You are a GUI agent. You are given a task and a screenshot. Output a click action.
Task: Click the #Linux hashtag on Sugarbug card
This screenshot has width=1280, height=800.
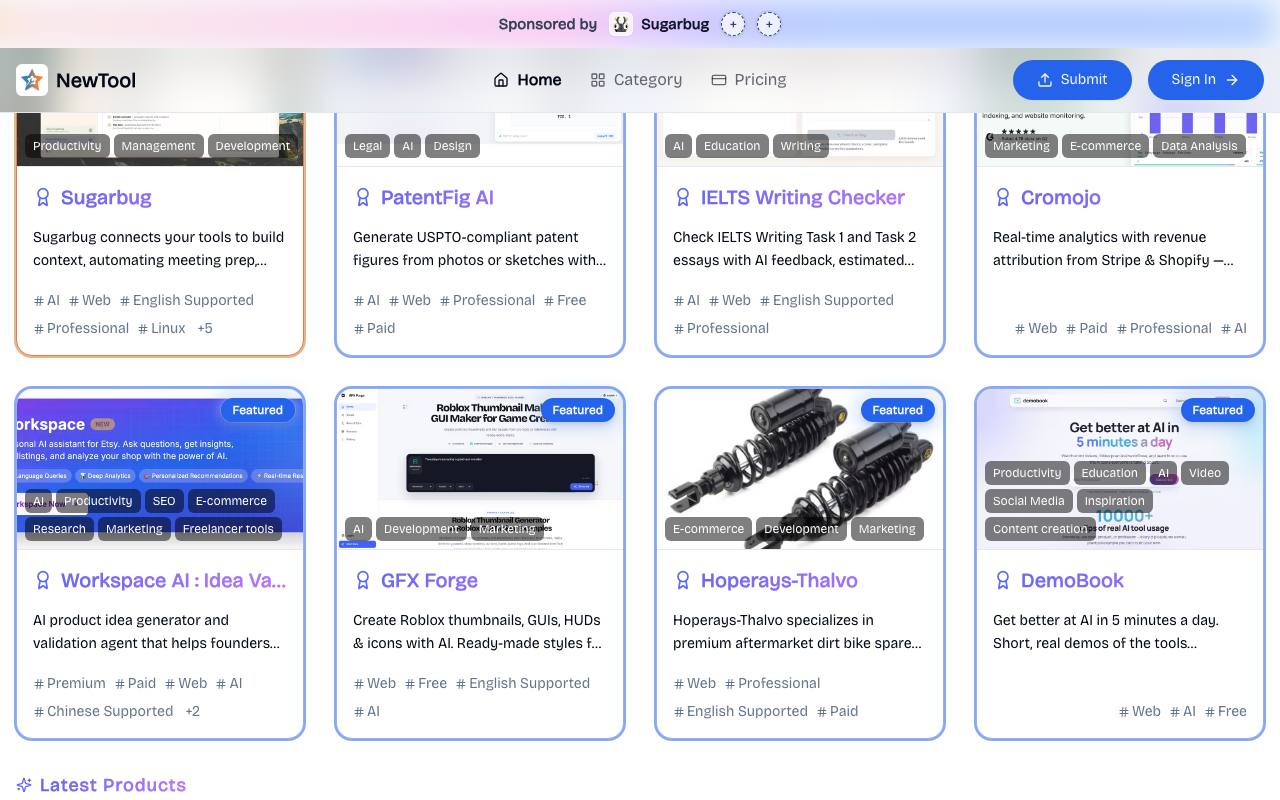tap(162, 328)
